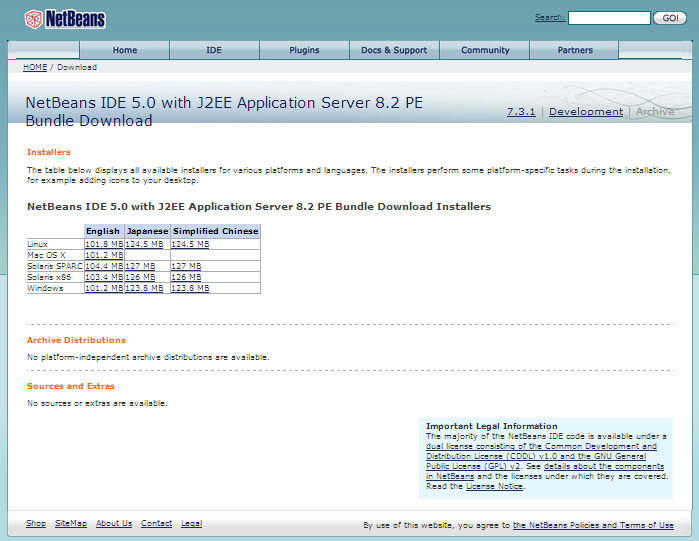Click the Simplified Chinese column header
699x541 pixels.
[x=216, y=231]
